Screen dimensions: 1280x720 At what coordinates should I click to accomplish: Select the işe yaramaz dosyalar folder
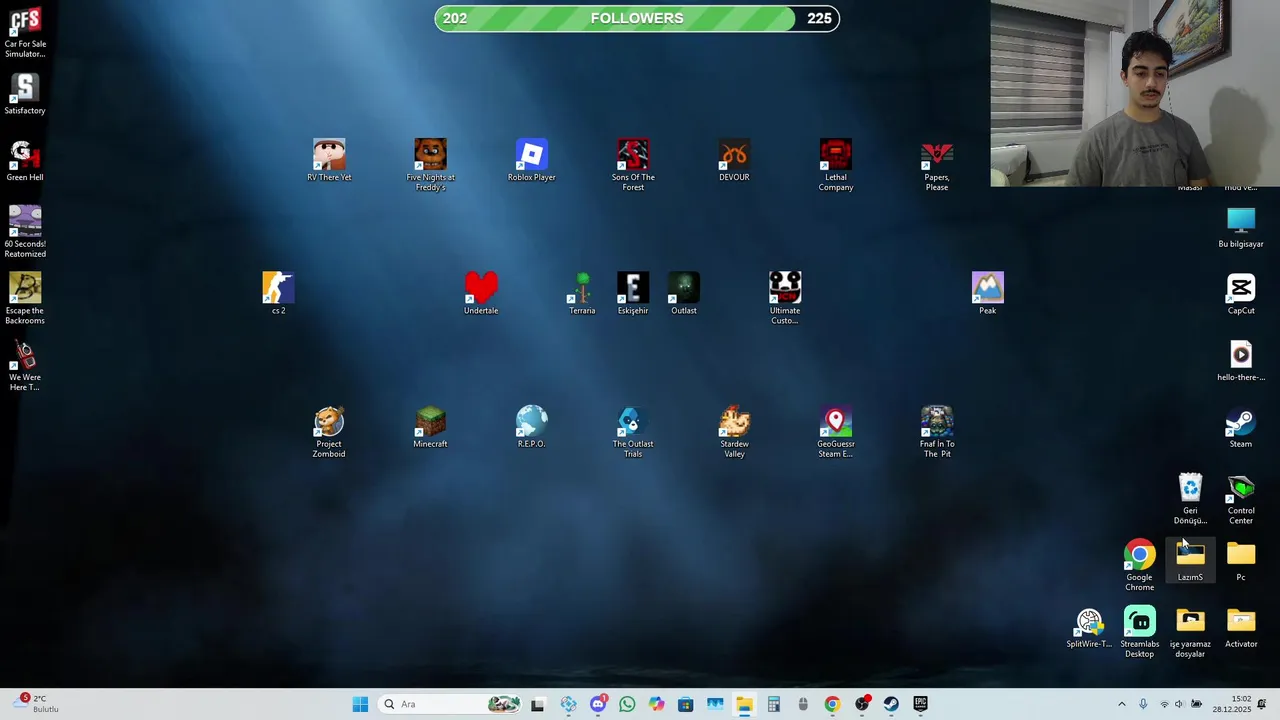click(1190, 632)
